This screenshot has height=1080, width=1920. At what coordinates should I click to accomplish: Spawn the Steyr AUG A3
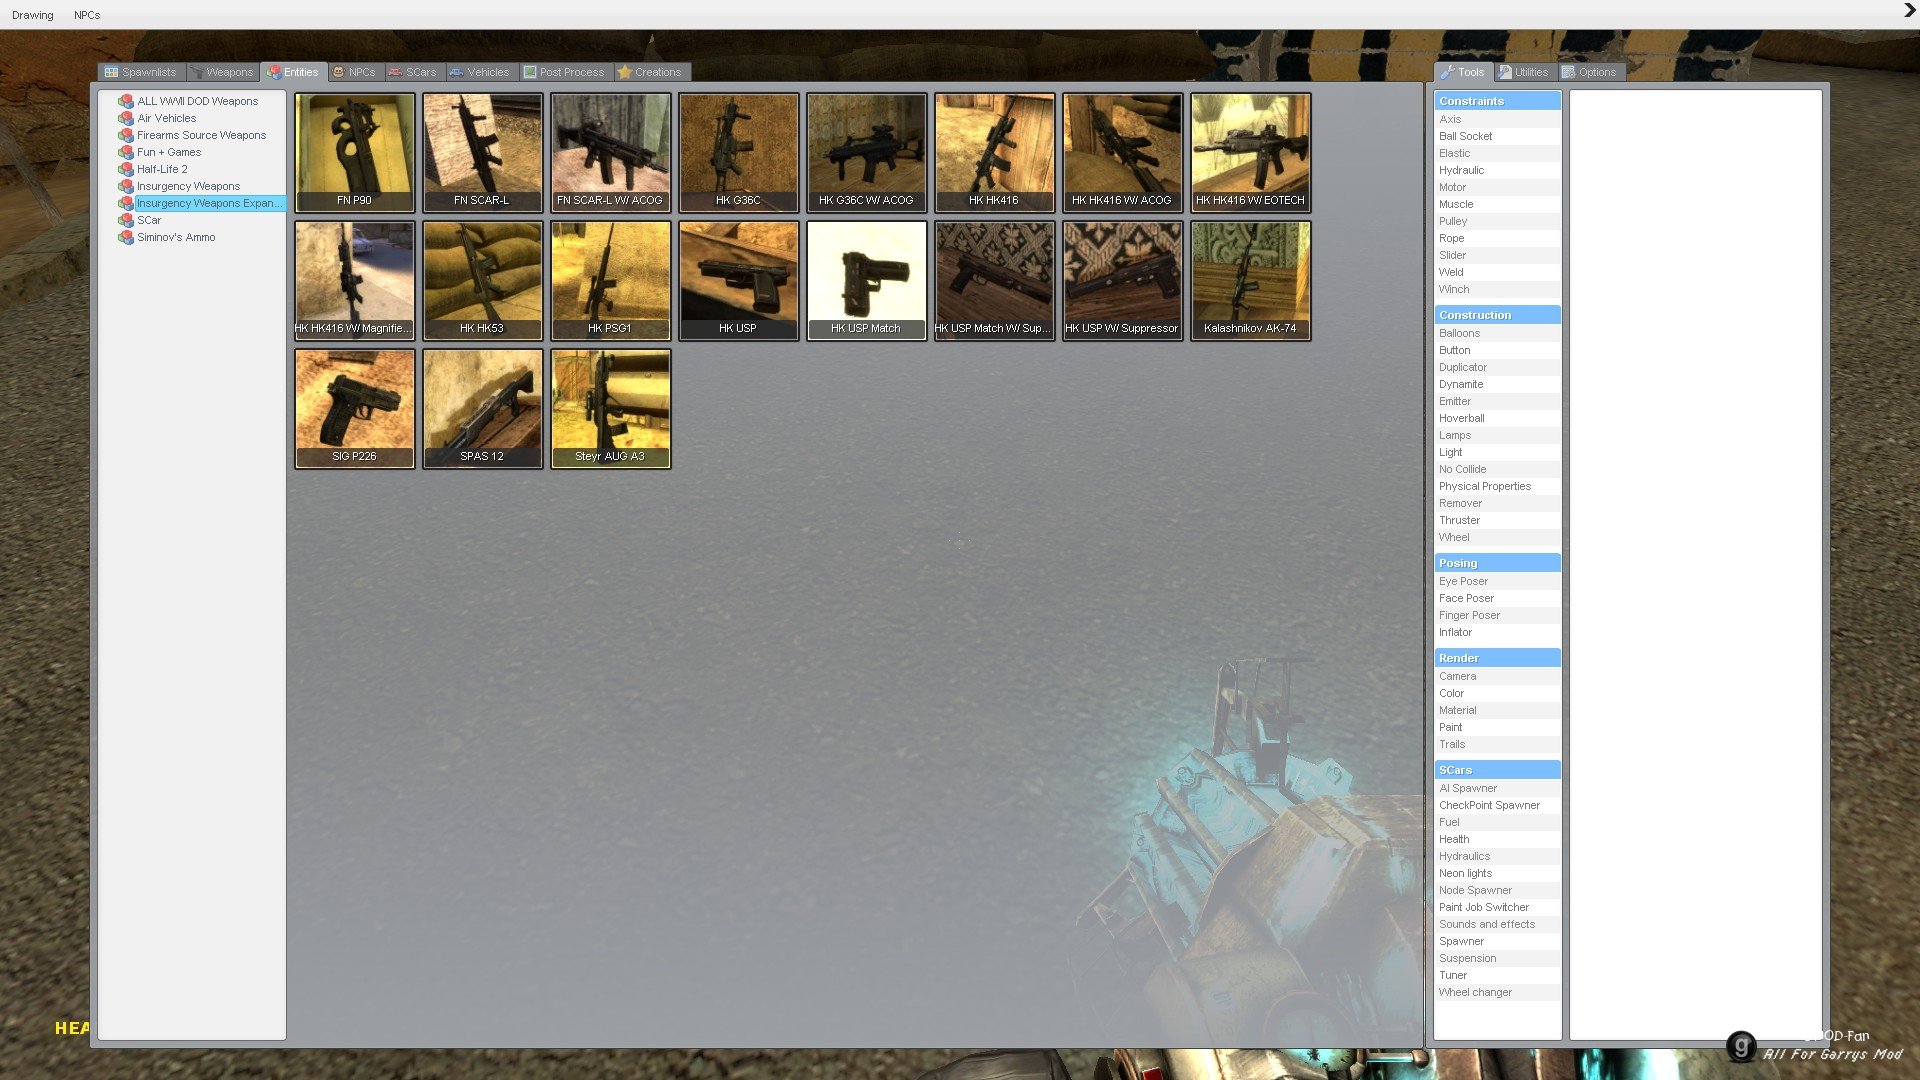[x=610, y=408]
